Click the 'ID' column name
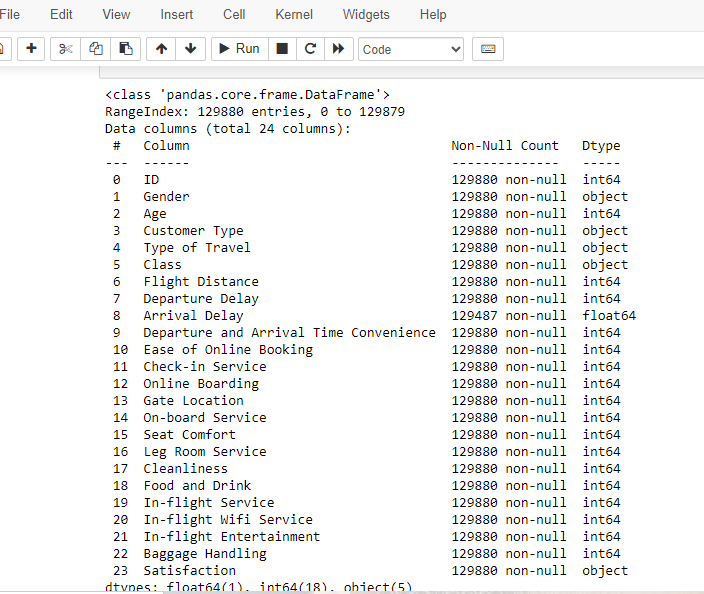Image resolution: width=704 pixels, height=594 pixels. pyautogui.click(x=151, y=180)
